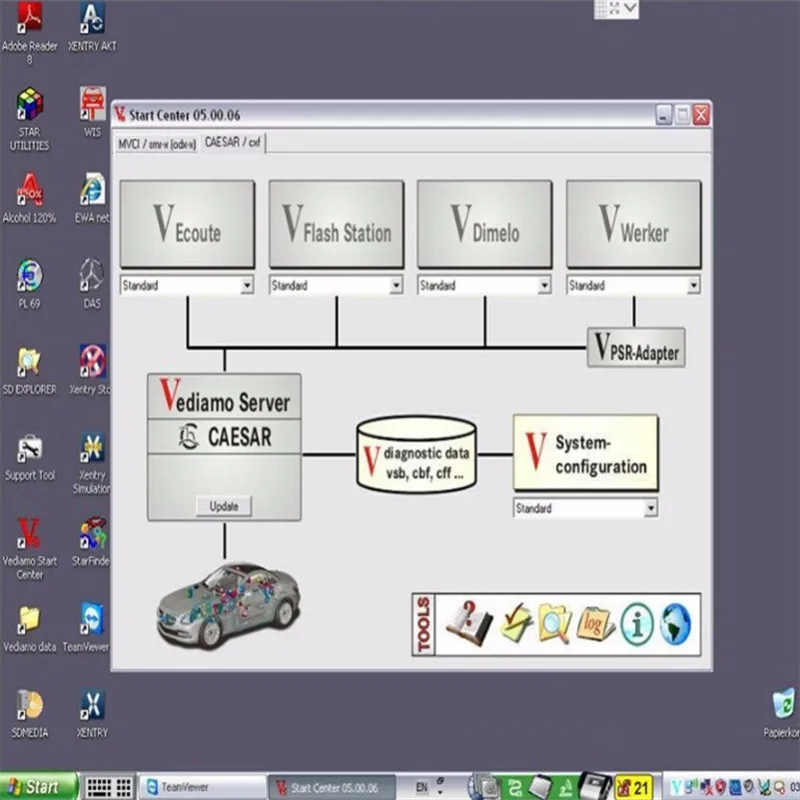
Task: Click the diagnostic data database cylinder
Action: pos(416,454)
